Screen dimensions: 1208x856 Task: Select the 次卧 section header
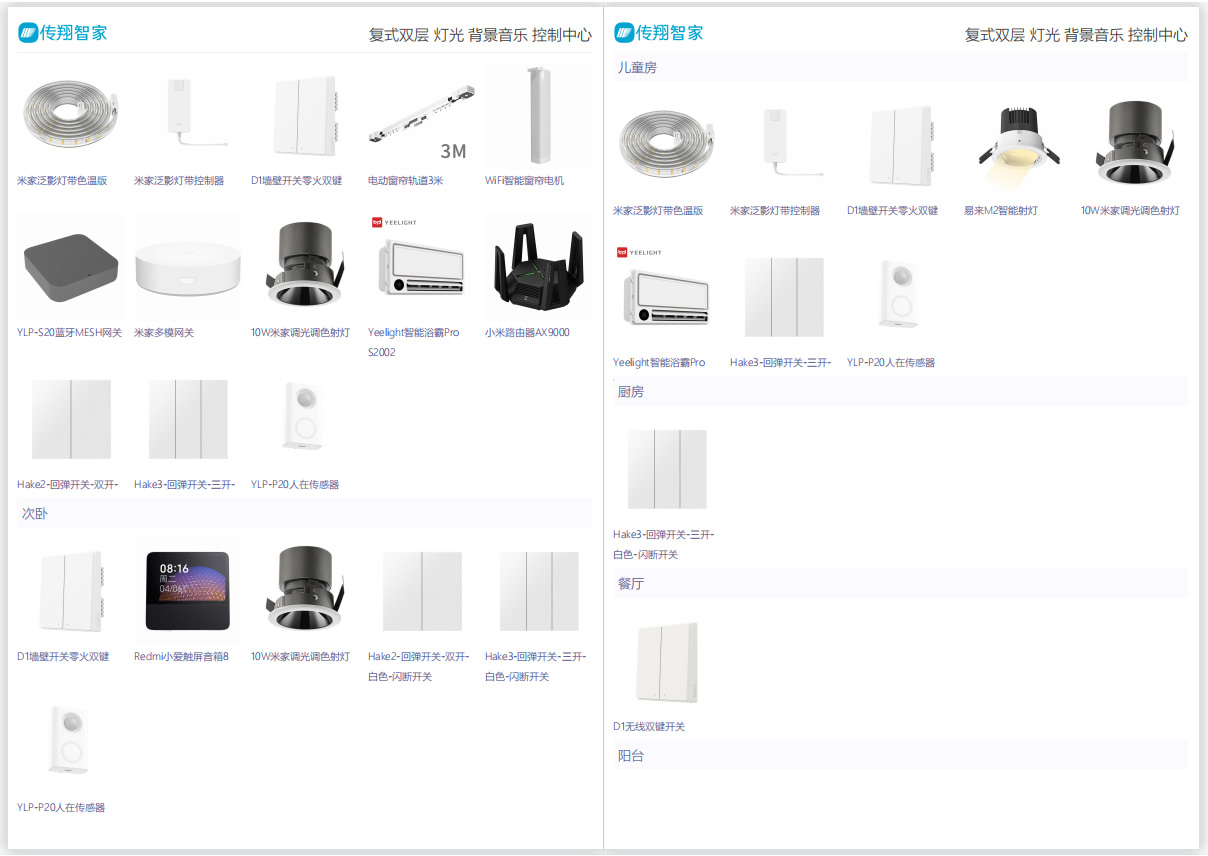(304, 513)
